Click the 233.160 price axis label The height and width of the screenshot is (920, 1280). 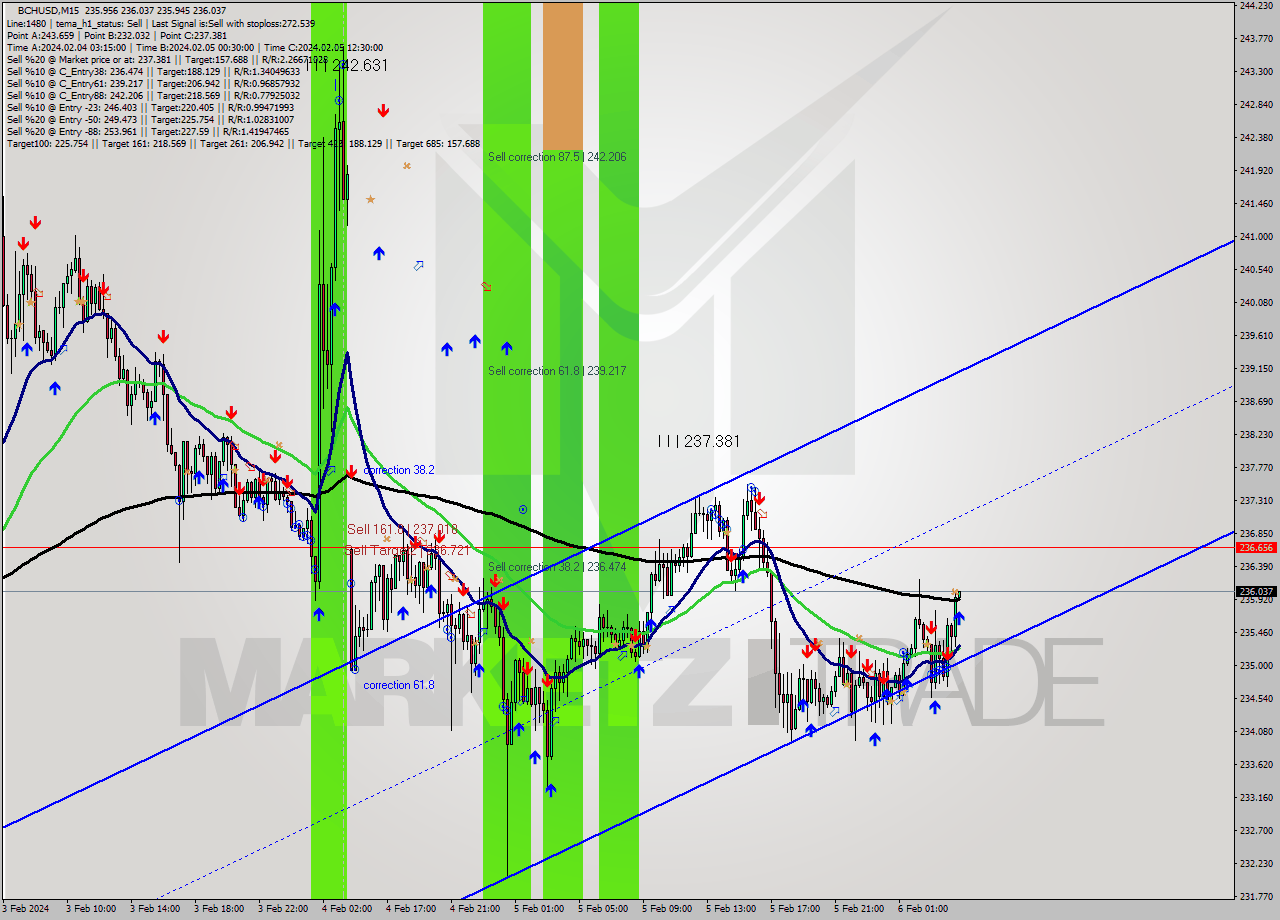click(1255, 798)
